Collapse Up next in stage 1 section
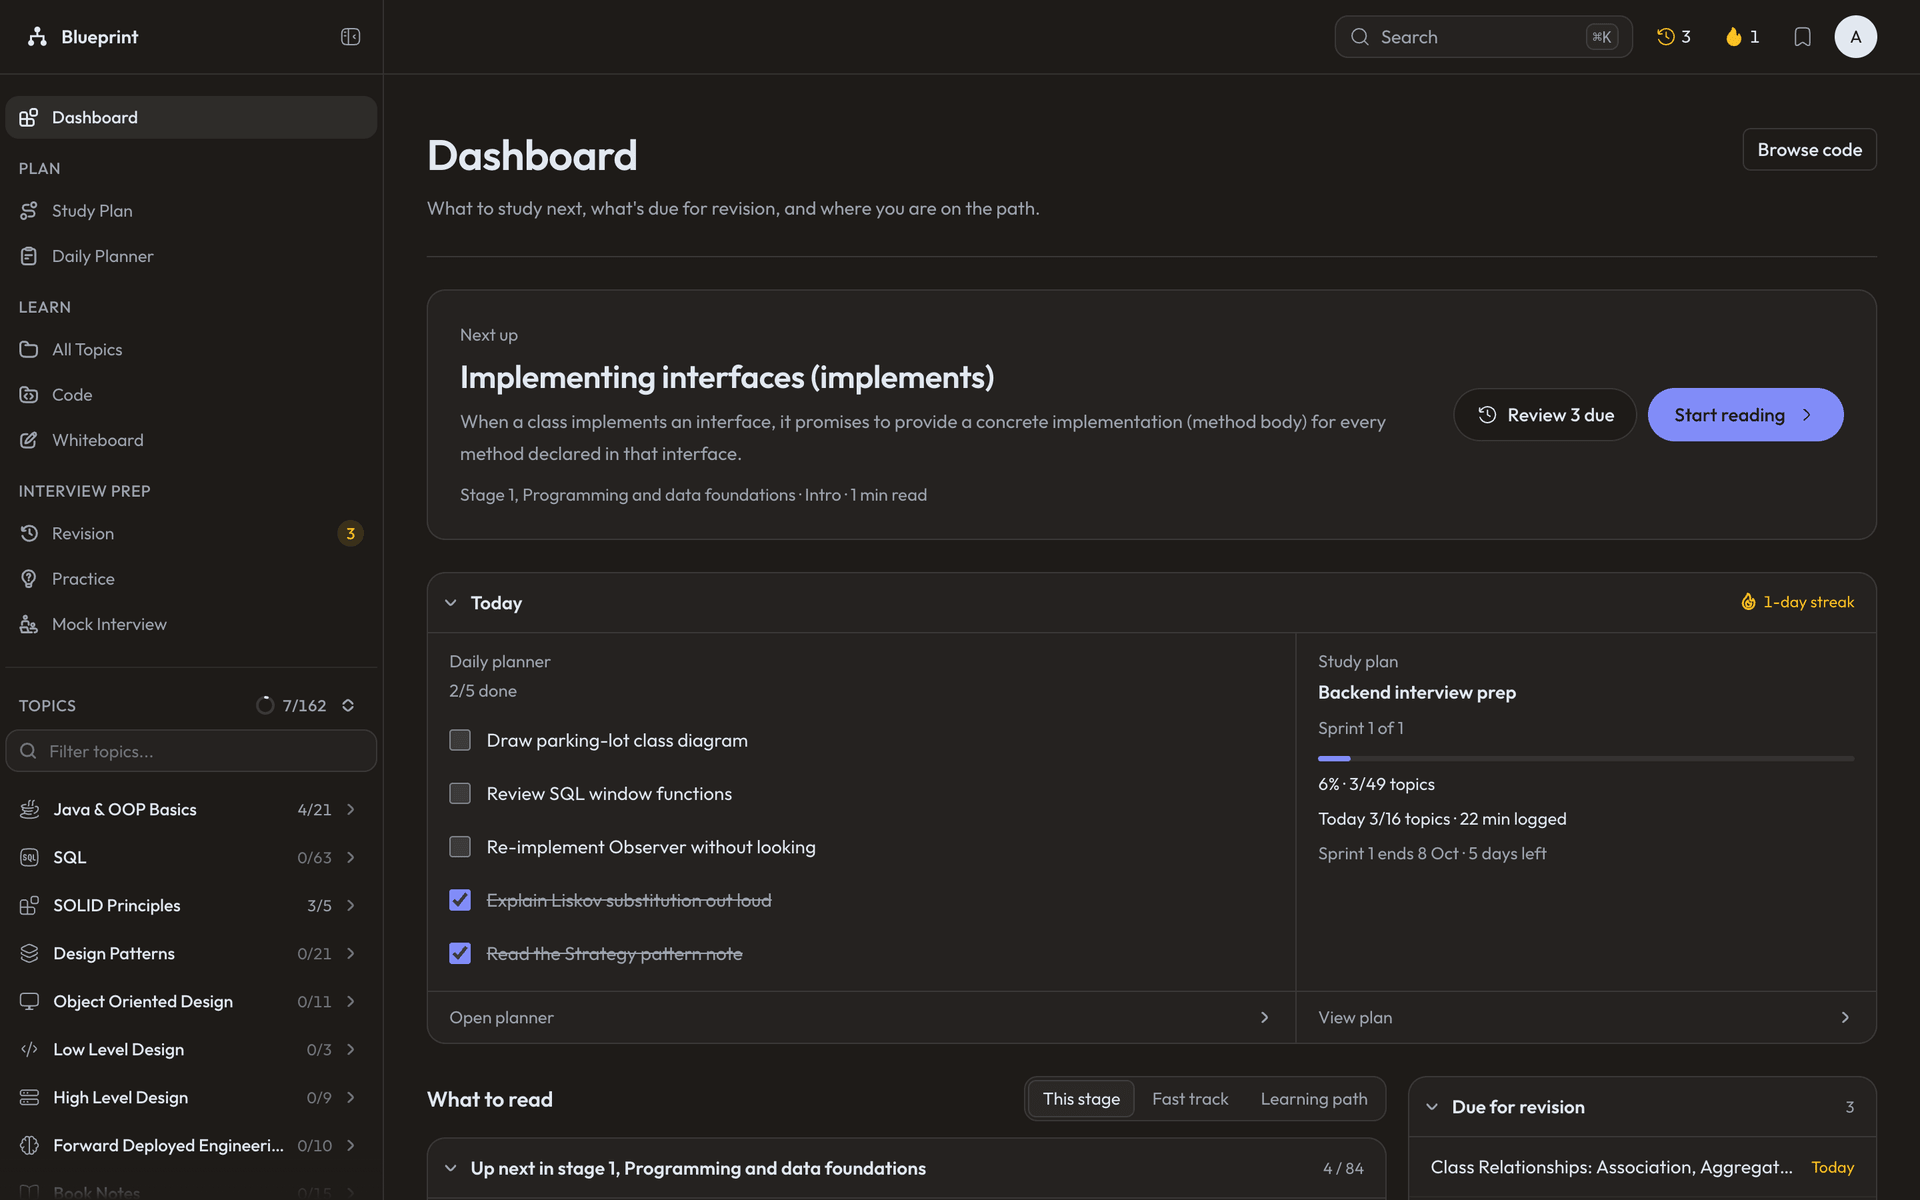 (x=451, y=1168)
